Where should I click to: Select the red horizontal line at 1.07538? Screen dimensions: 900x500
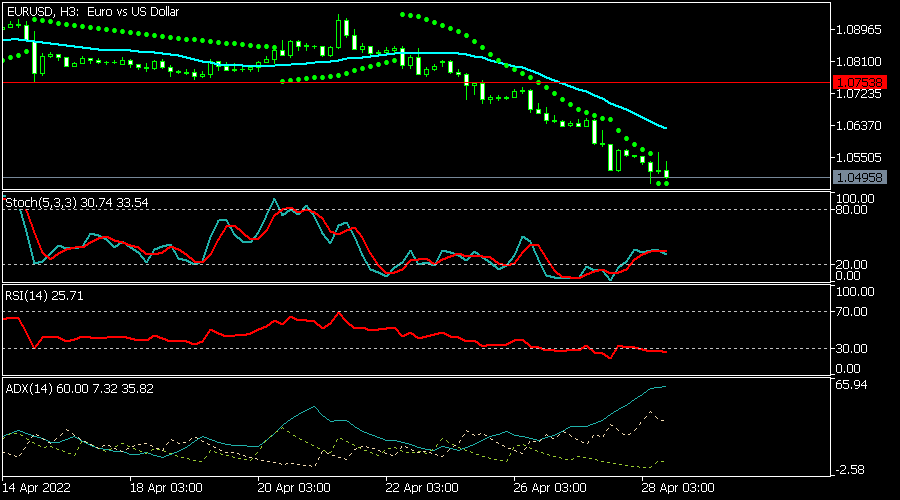tap(416, 83)
